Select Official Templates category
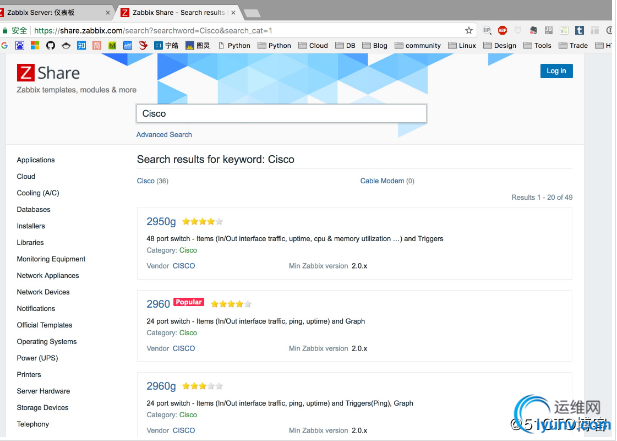 tap(44, 325)
